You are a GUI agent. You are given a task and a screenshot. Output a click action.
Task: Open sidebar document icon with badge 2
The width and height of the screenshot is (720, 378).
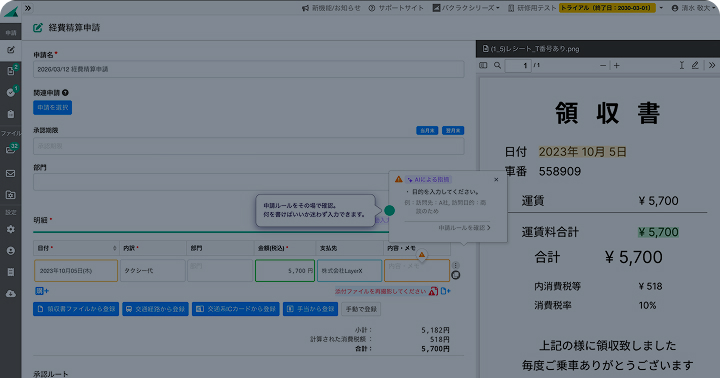[x=11, y=71]
